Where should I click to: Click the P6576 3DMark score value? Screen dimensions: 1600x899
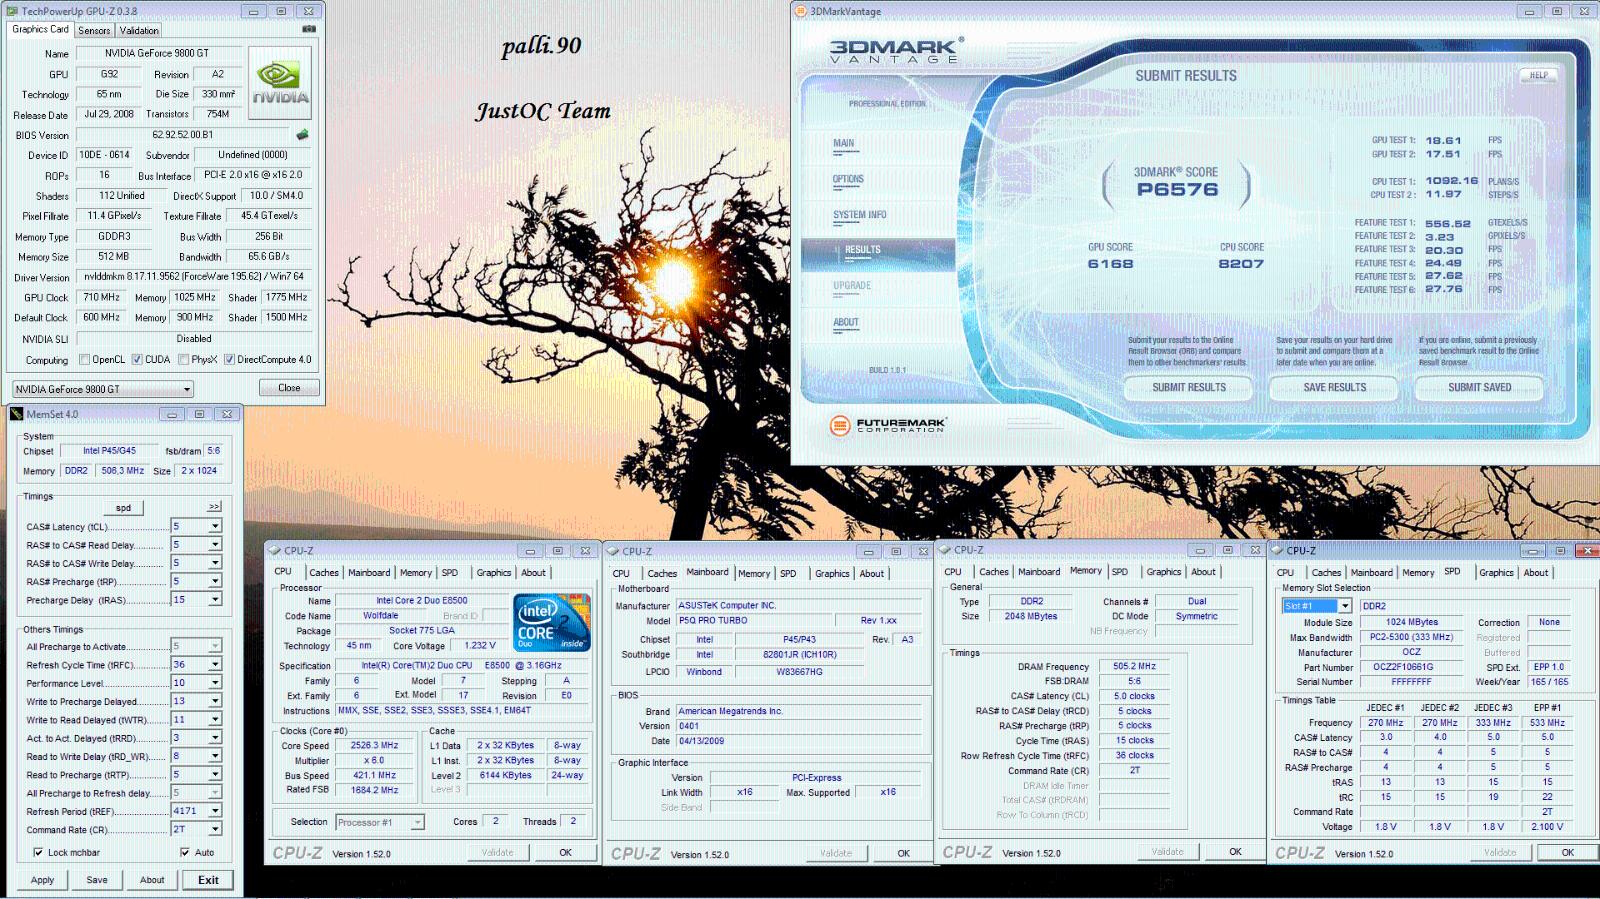(x=1177, y=190)
